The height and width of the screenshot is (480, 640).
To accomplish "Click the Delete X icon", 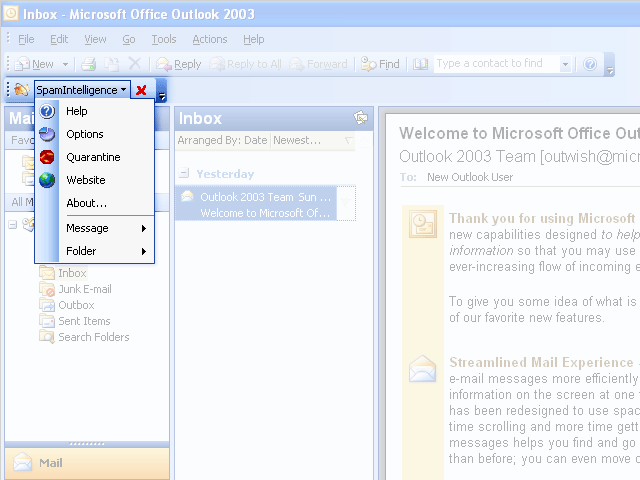I will [x=135, y=64].
